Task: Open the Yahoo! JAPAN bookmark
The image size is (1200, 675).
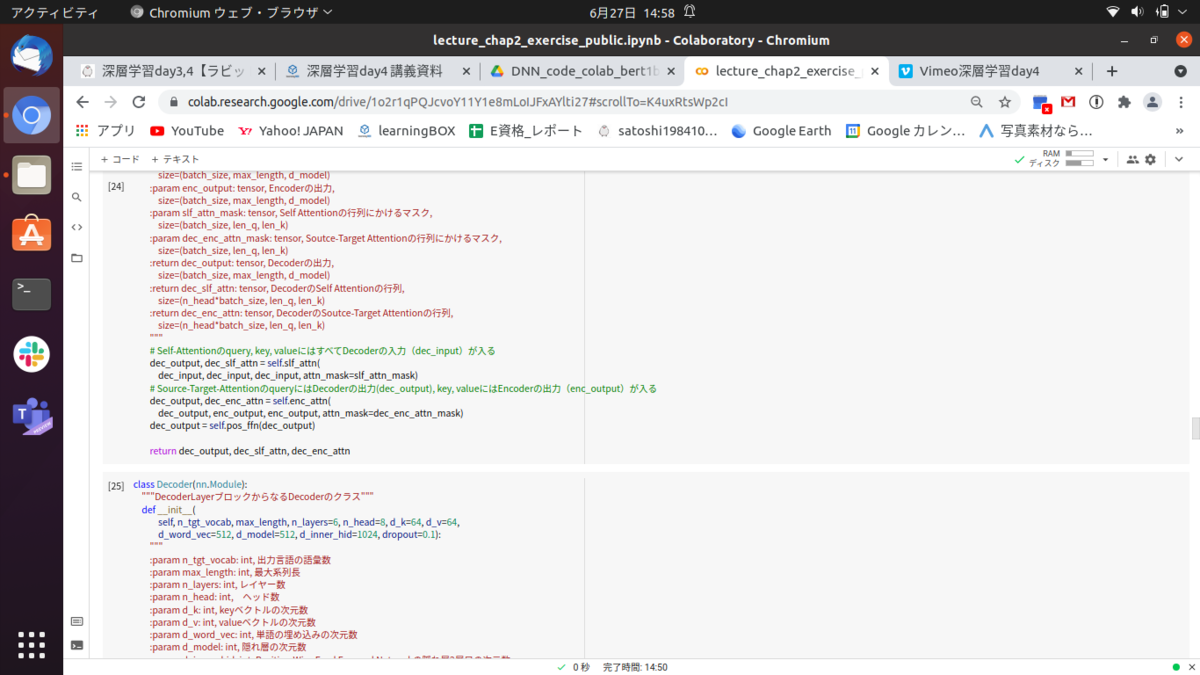Action: [x=291, y=131]
